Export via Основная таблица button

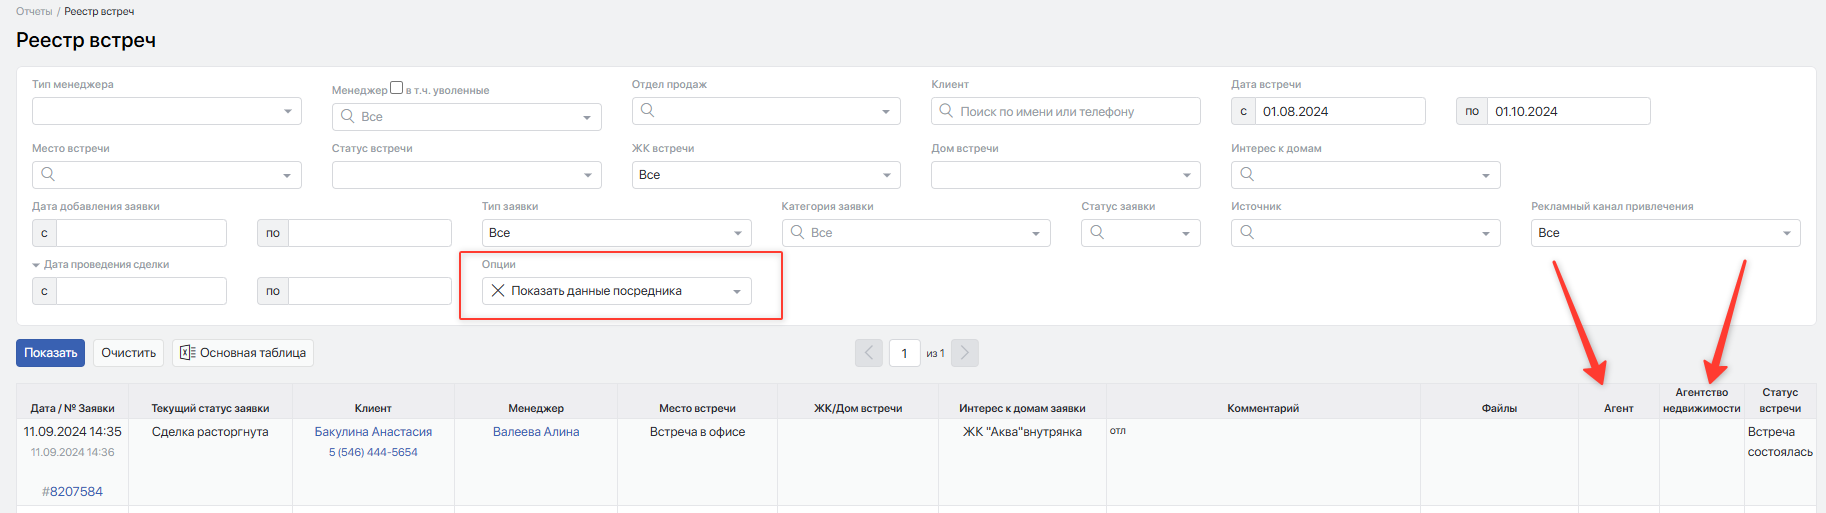coord(243,353)
